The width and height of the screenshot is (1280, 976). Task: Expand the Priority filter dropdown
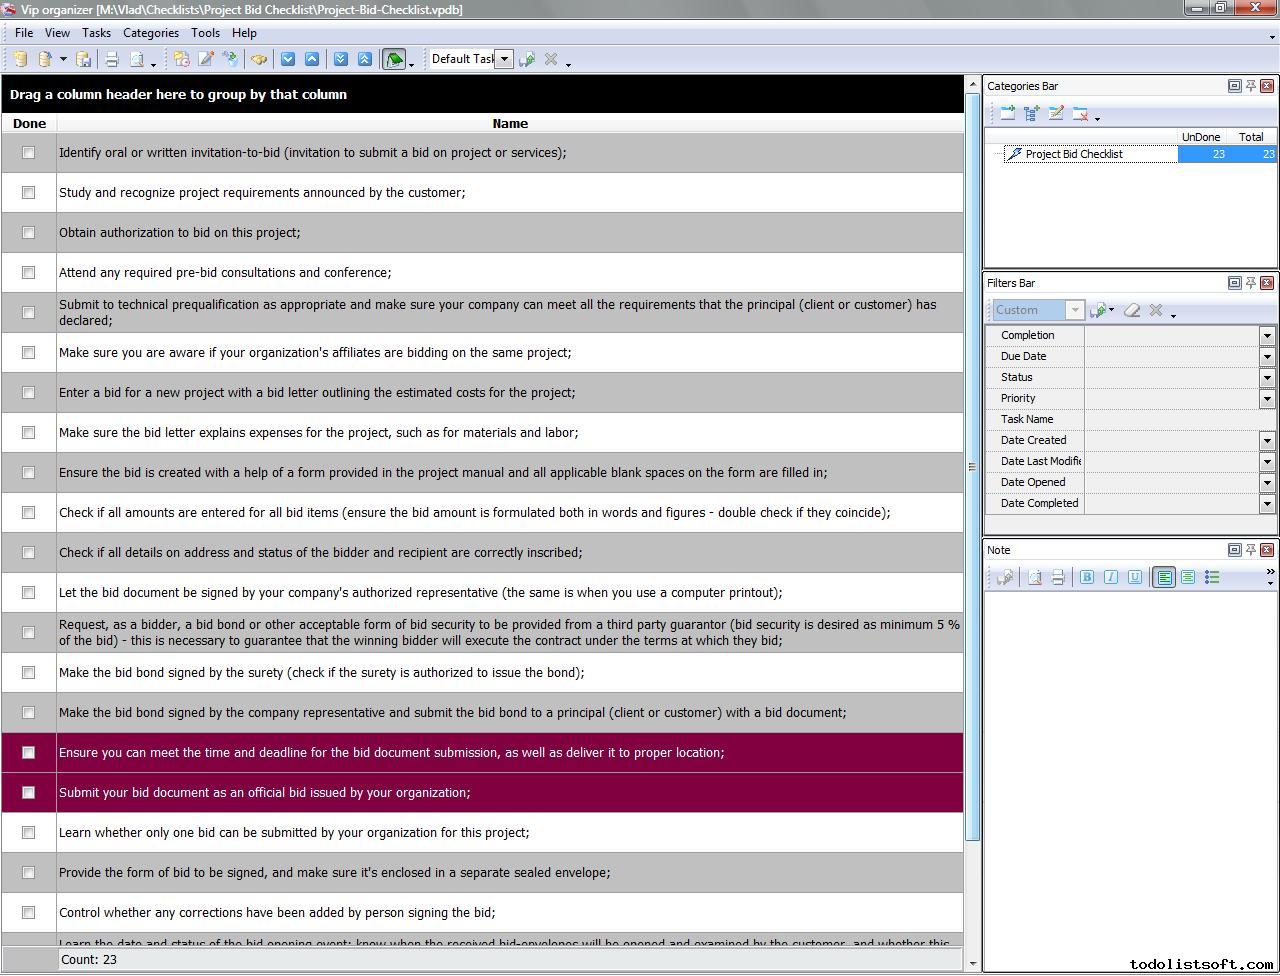1267,398
